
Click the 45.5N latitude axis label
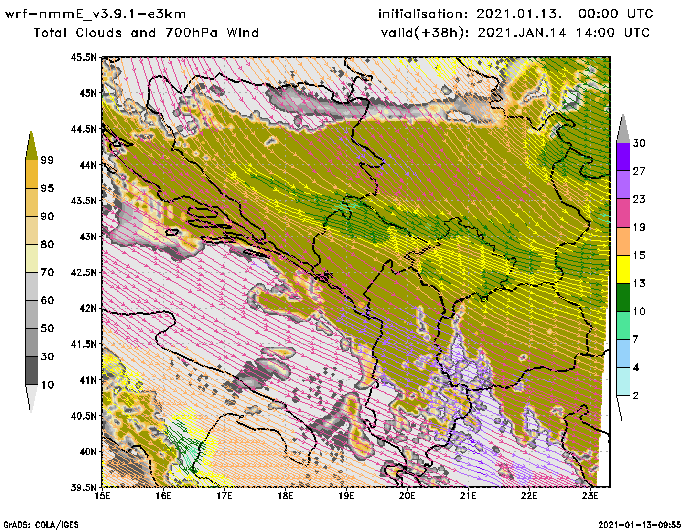(83, 57)
